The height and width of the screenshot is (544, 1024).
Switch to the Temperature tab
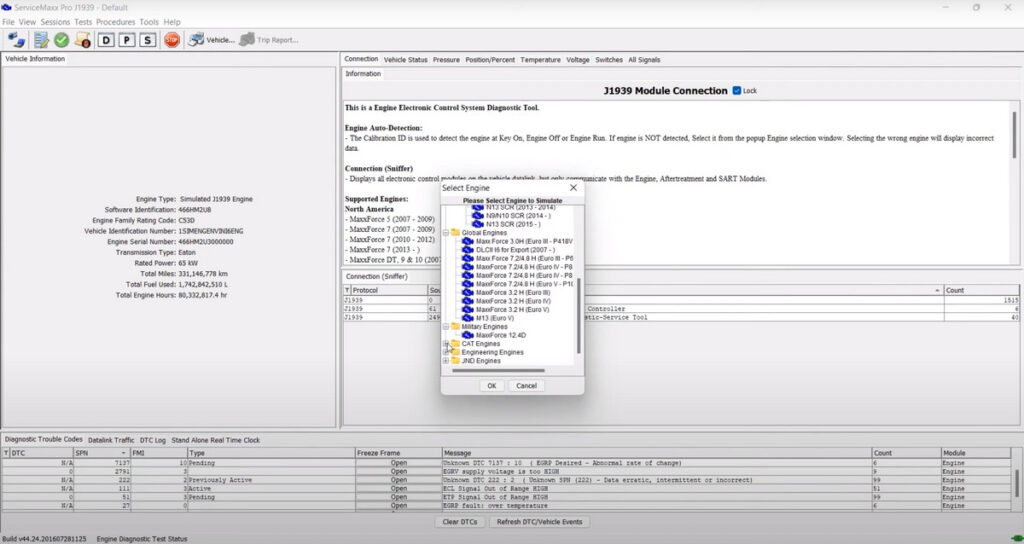540,60
